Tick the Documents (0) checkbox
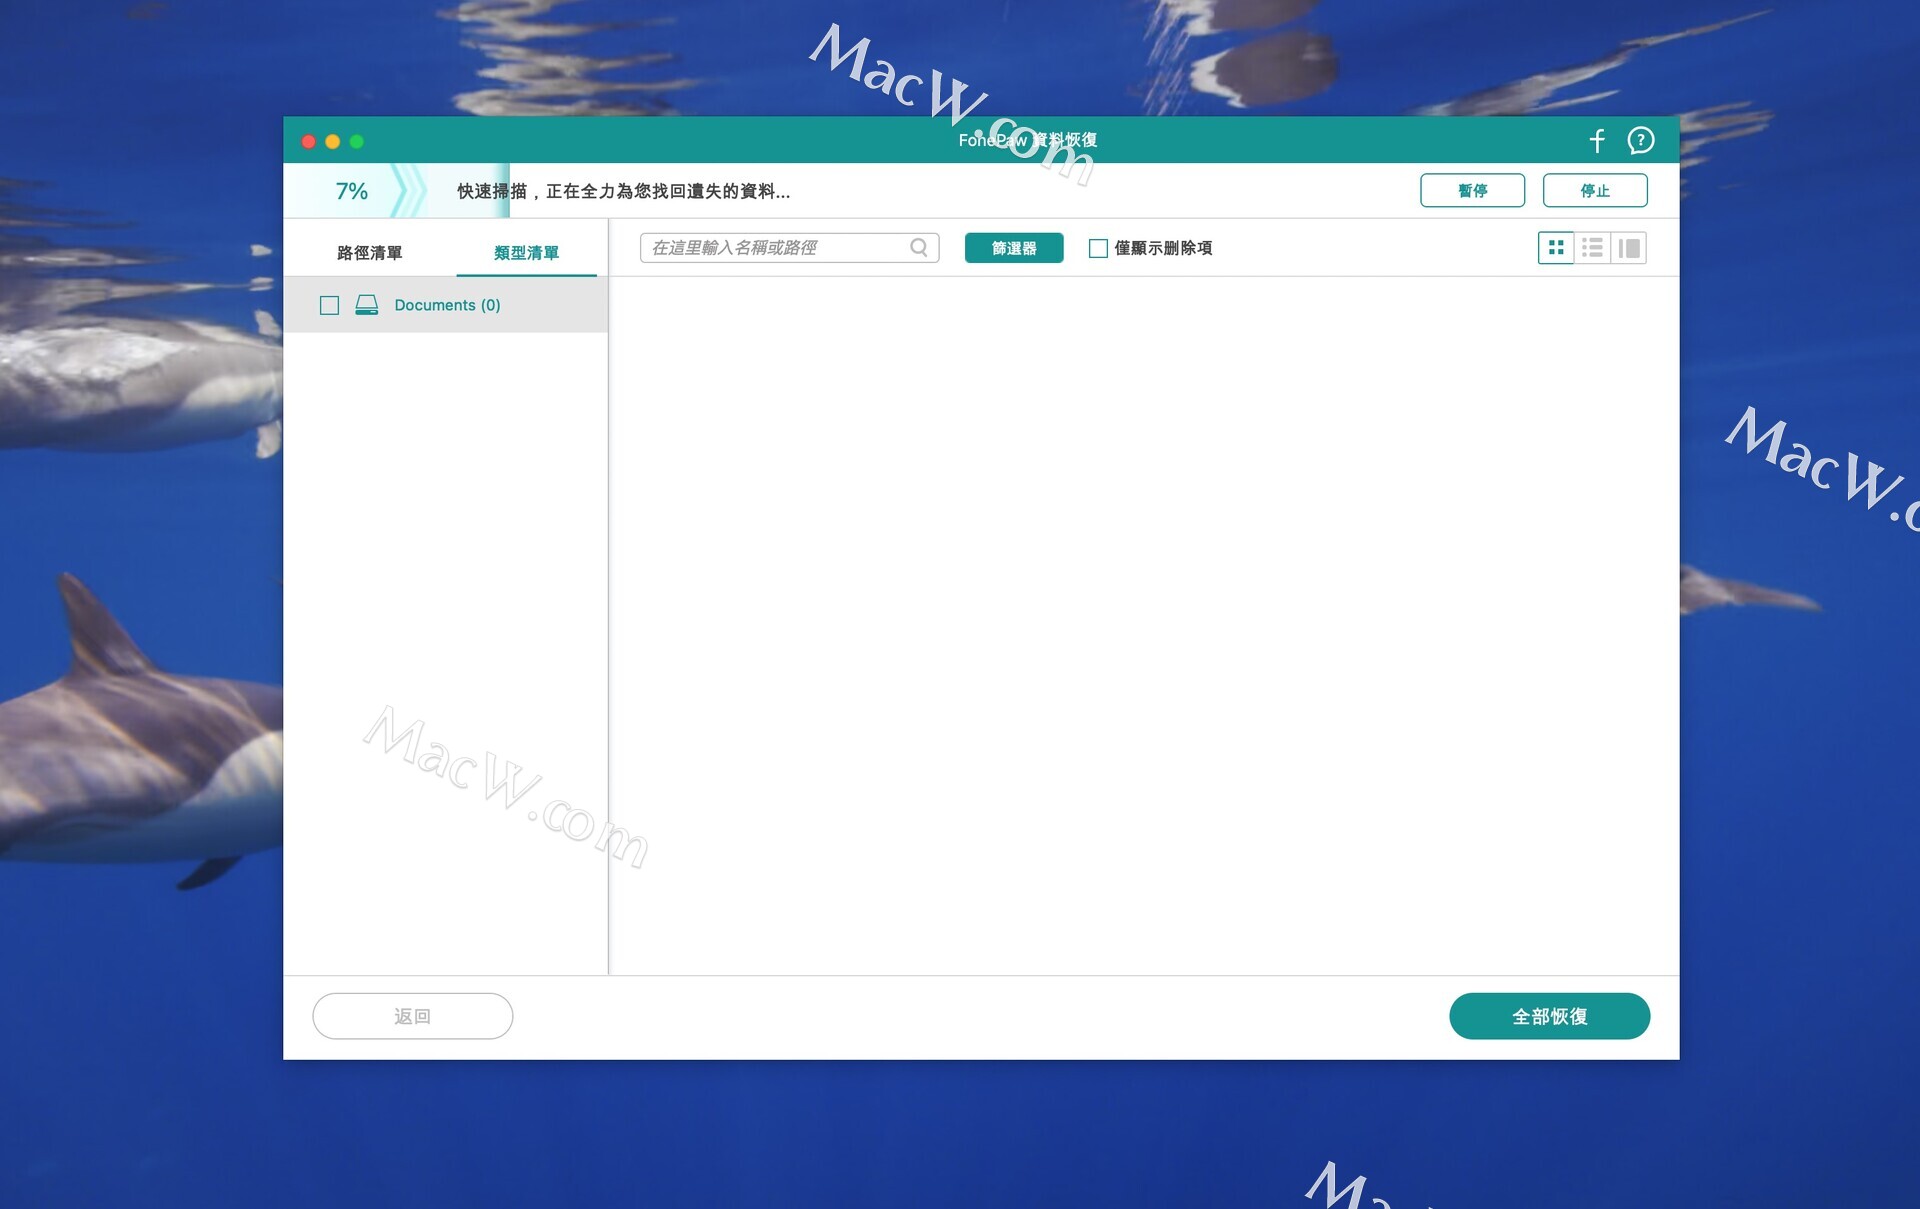This screenshot has width=1920, height=1209. (329, 305)
